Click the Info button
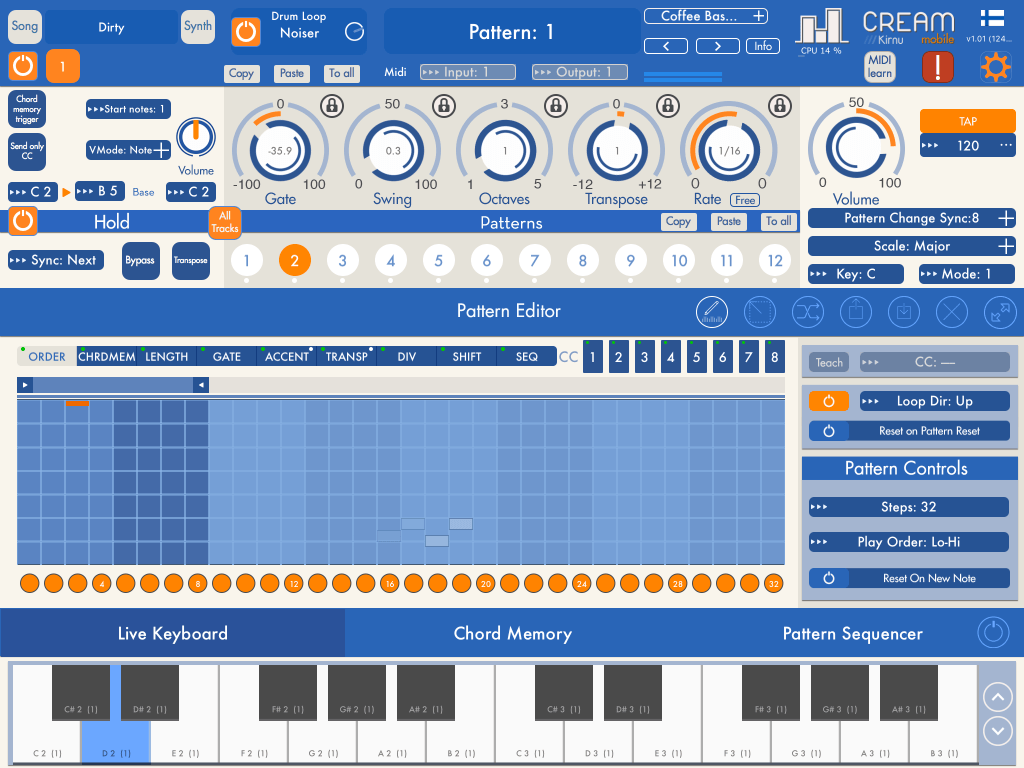Image resolution: width=1024 pixels, height=768 pixels. tap(763, 46)
